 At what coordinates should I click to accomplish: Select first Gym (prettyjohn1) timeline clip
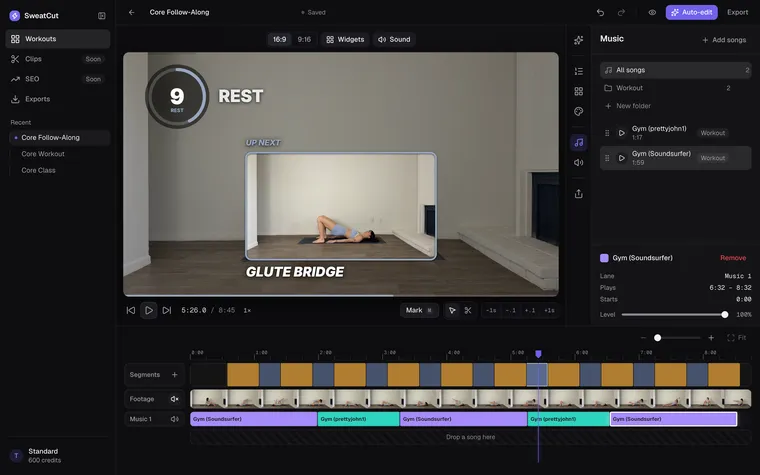359,419
